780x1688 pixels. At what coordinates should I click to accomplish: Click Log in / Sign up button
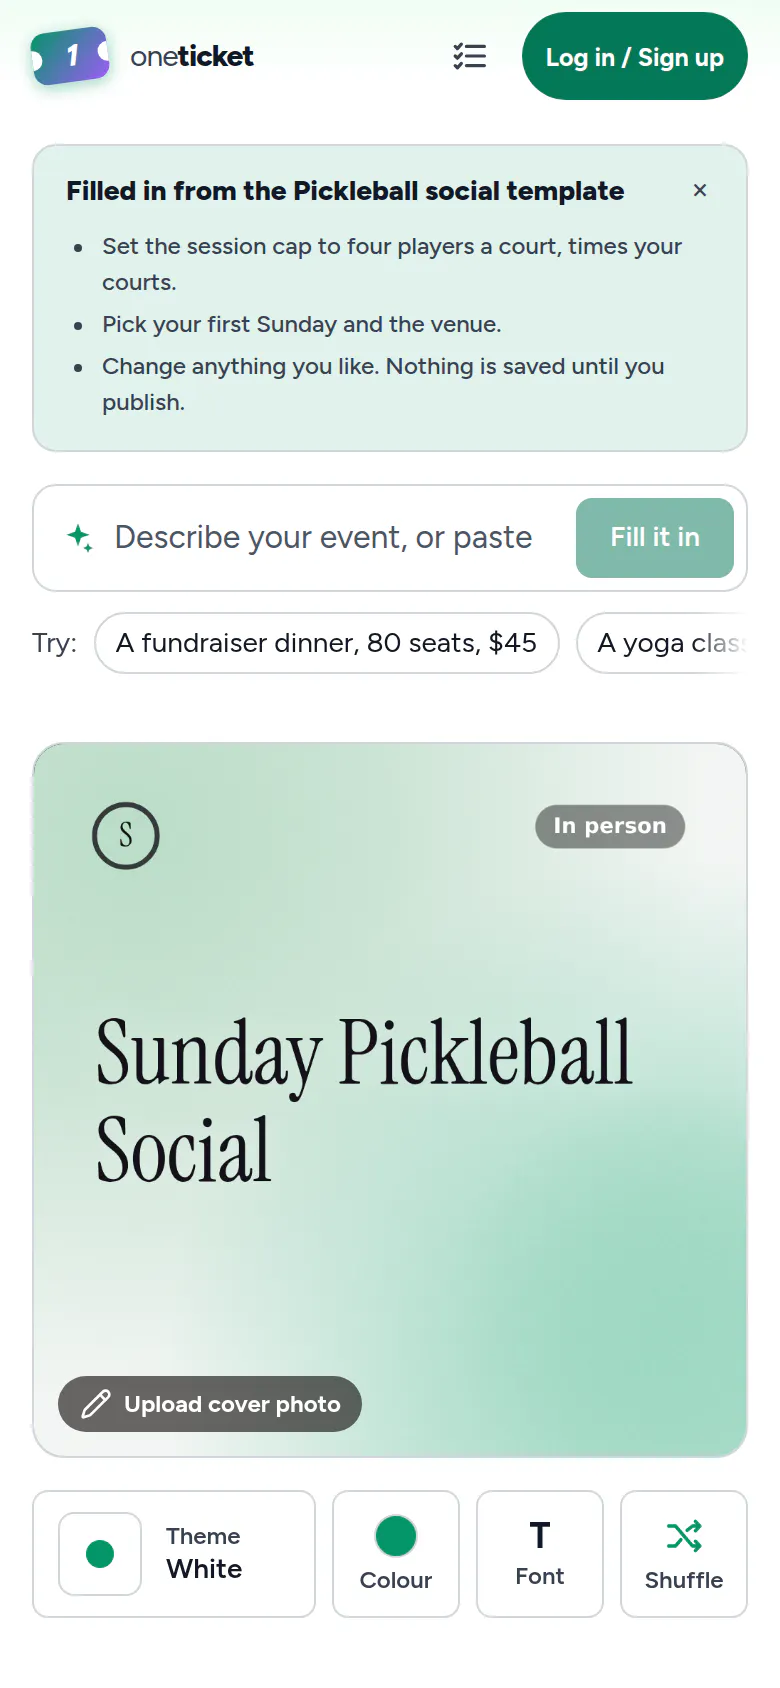point(635,56)
